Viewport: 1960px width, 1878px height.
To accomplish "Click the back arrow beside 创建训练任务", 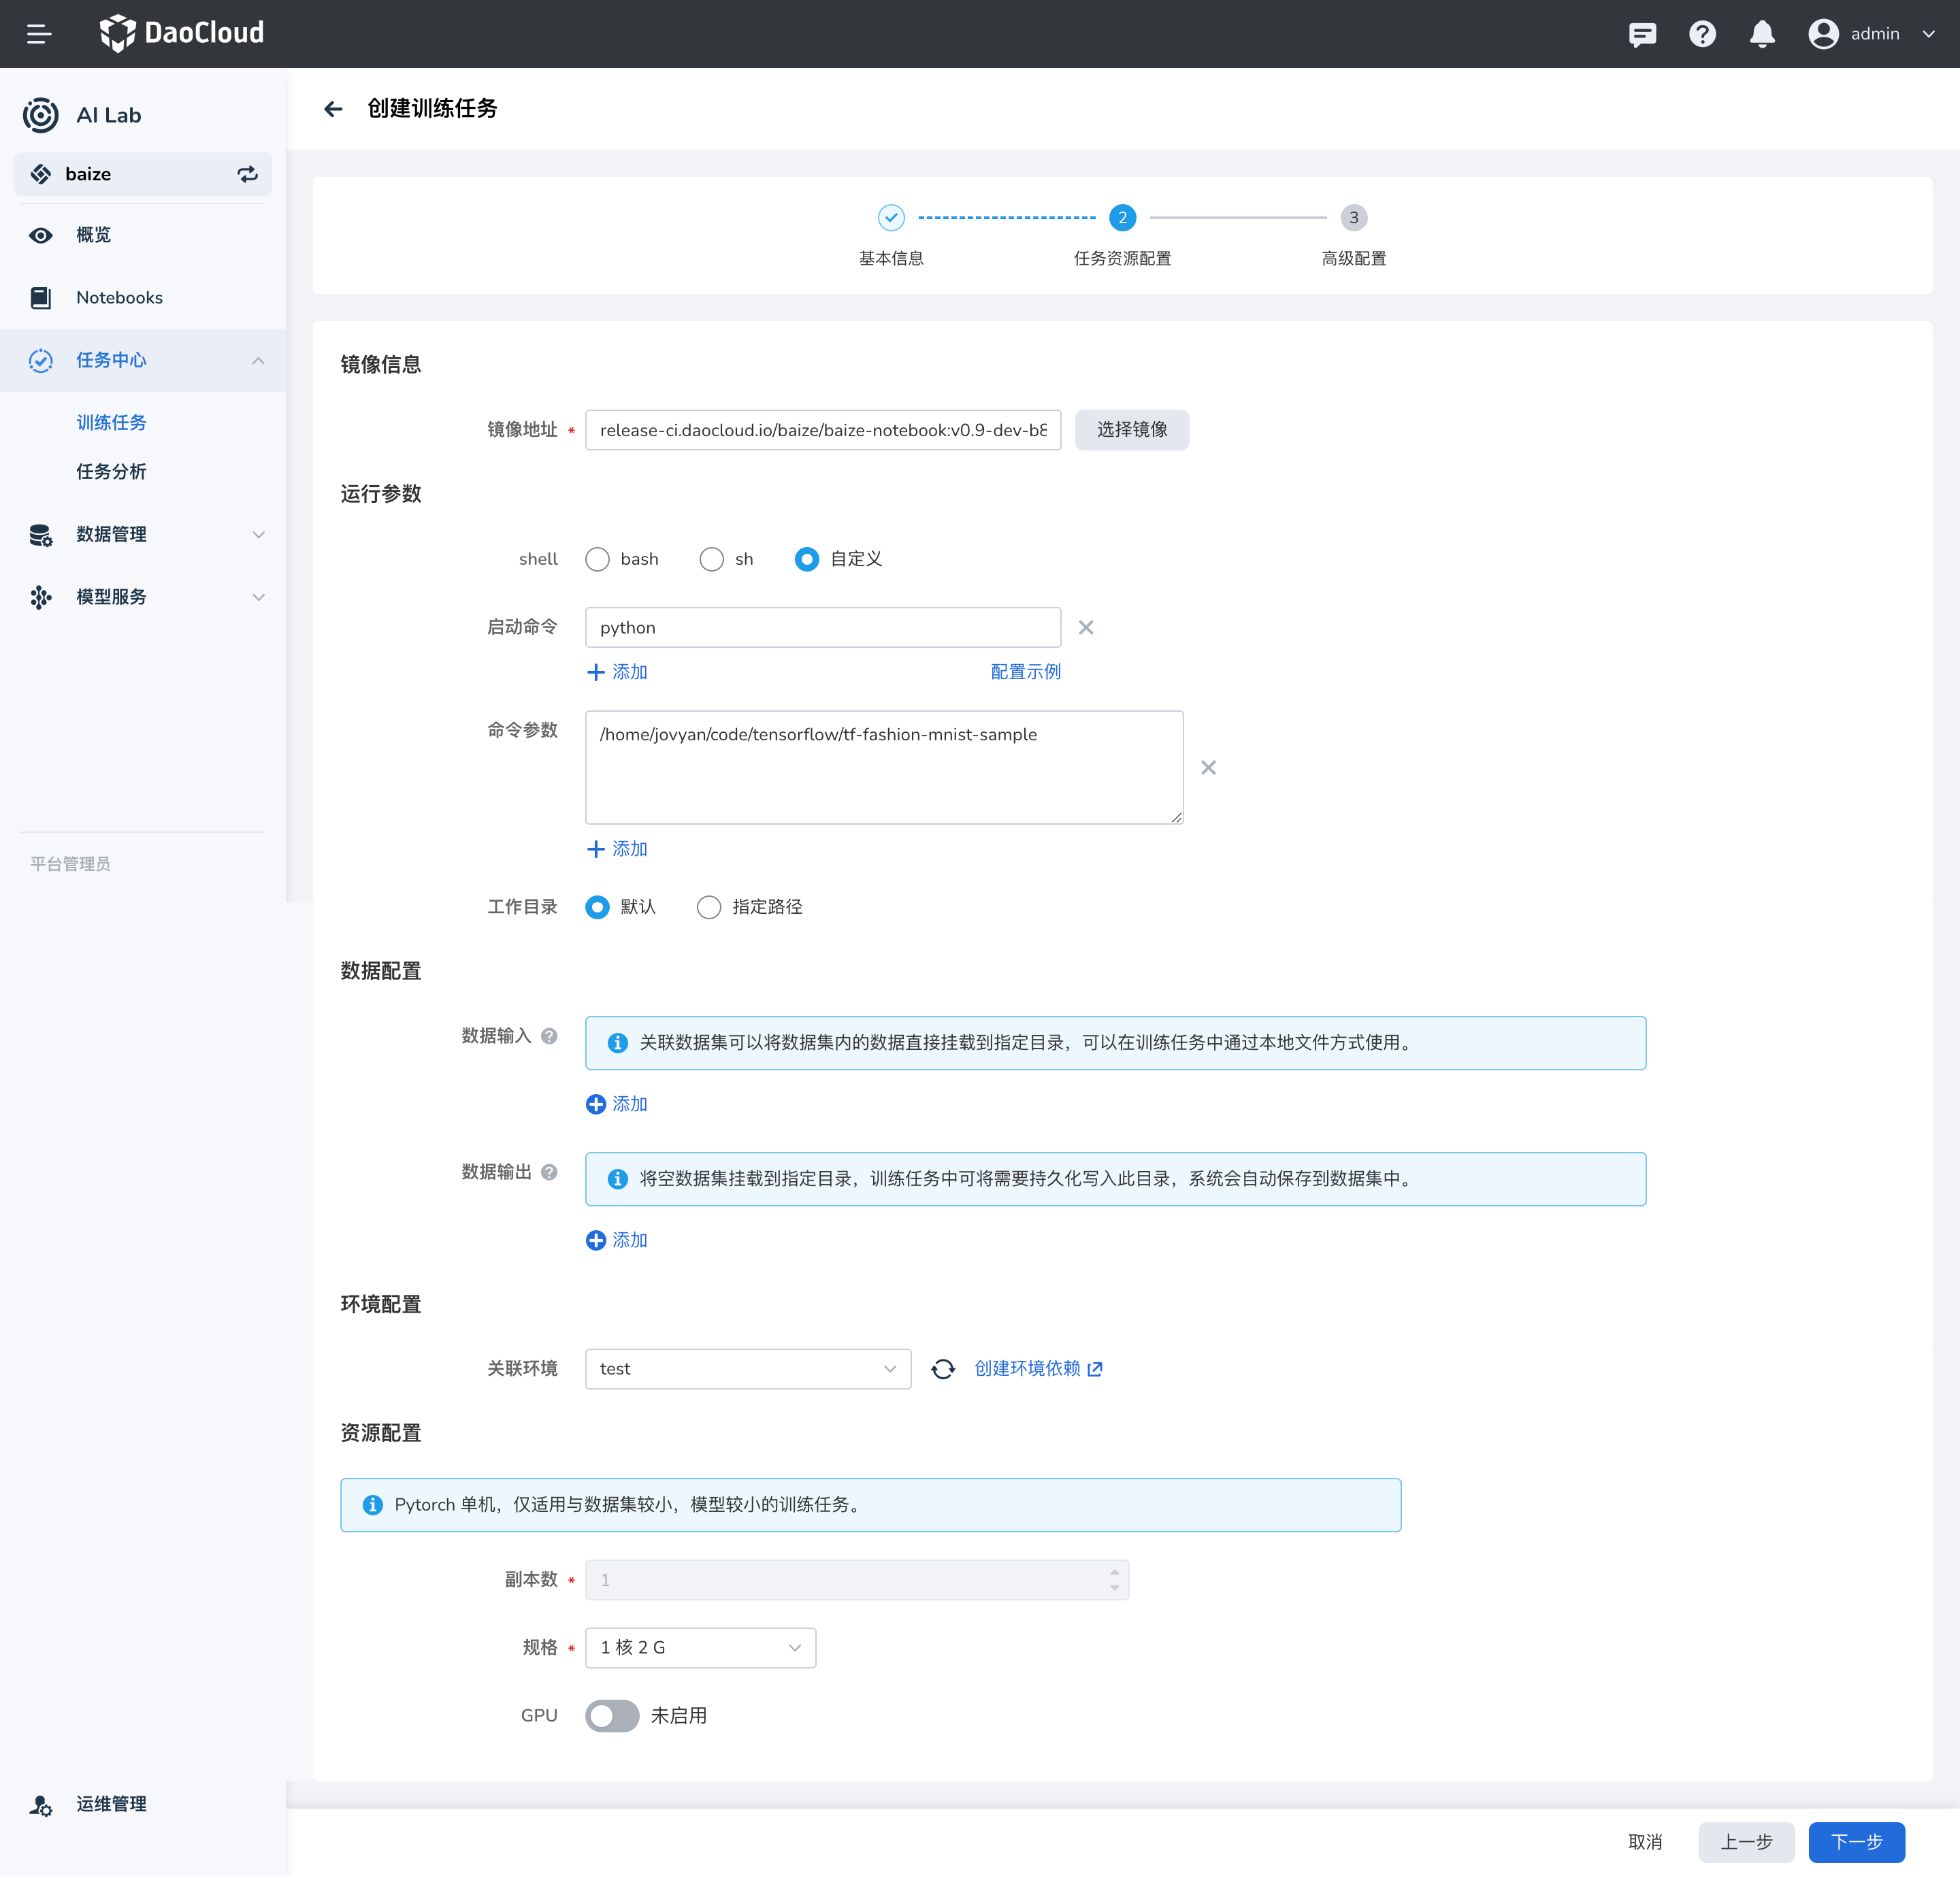I will coord(333,109).
